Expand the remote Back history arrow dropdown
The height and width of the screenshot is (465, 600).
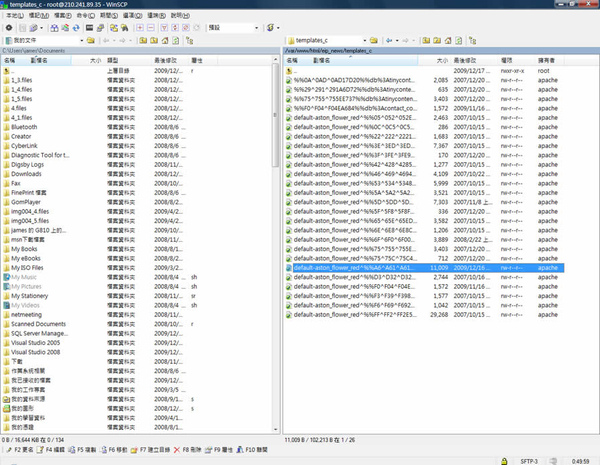tap(397, 40)
